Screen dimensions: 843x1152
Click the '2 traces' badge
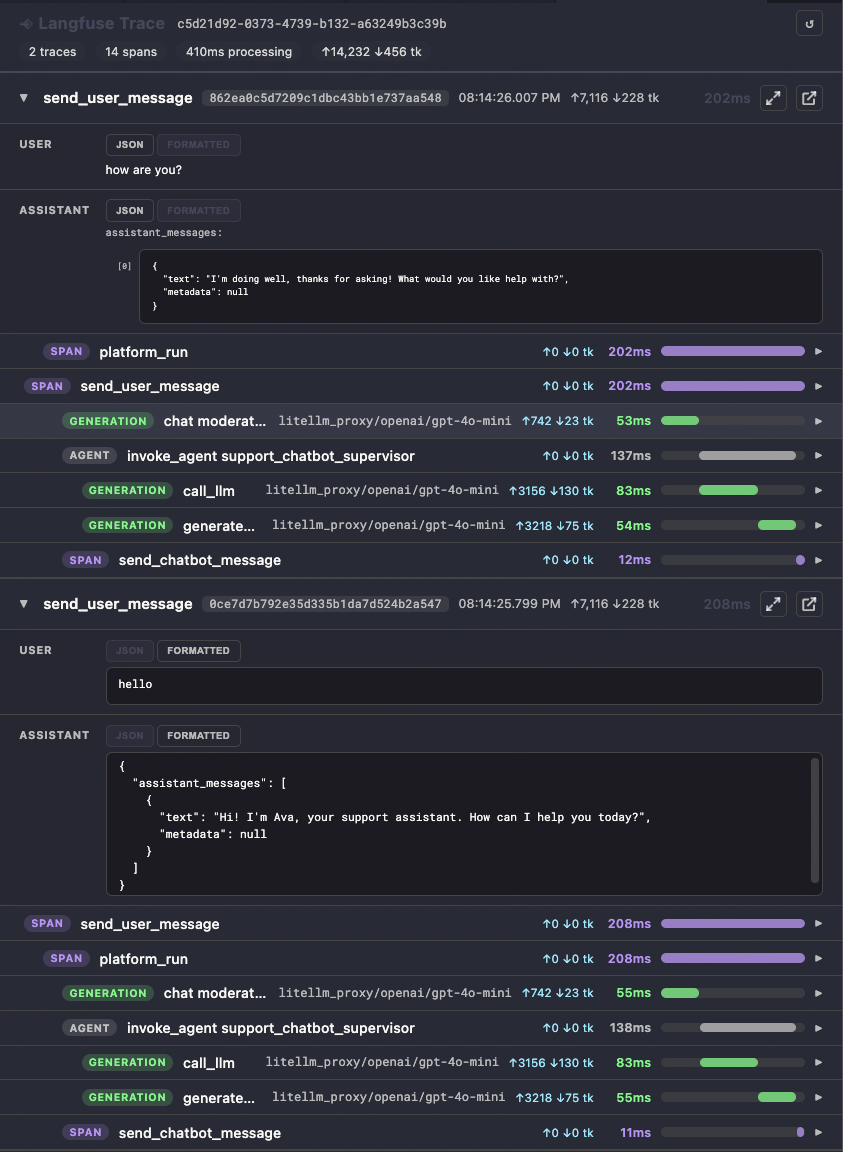[52, 51]
